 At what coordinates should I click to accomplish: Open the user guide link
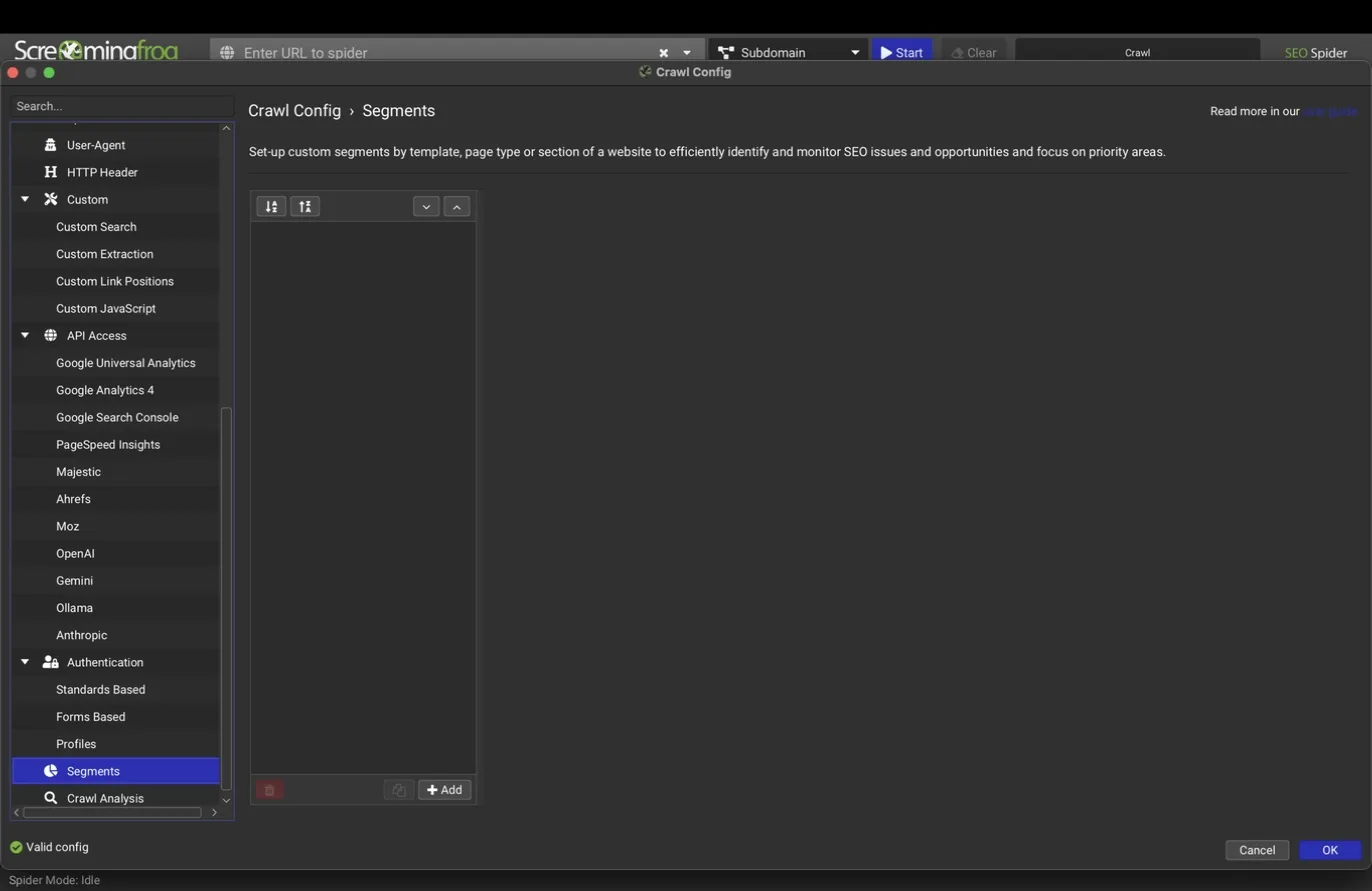(1330, 111)
